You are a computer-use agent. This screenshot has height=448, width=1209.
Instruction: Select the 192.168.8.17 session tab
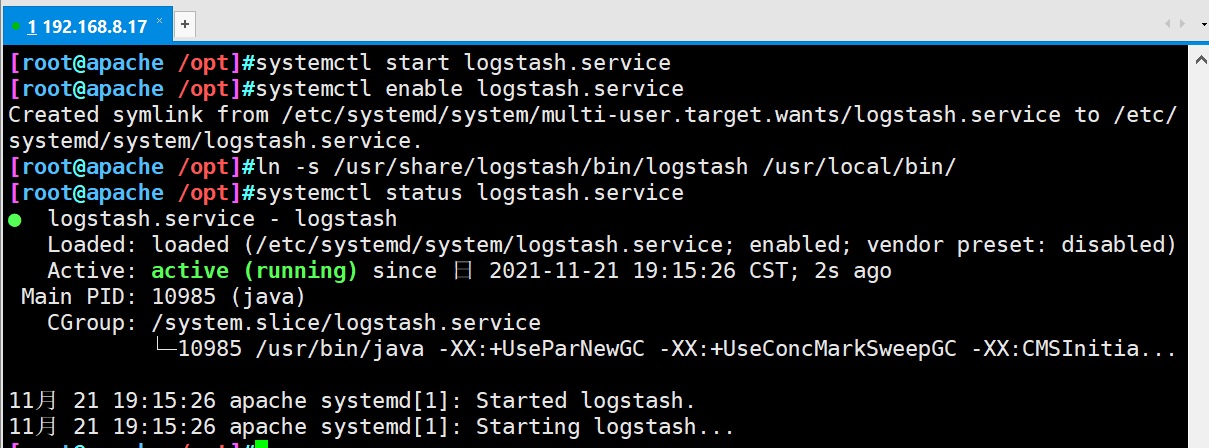[88, 24]
